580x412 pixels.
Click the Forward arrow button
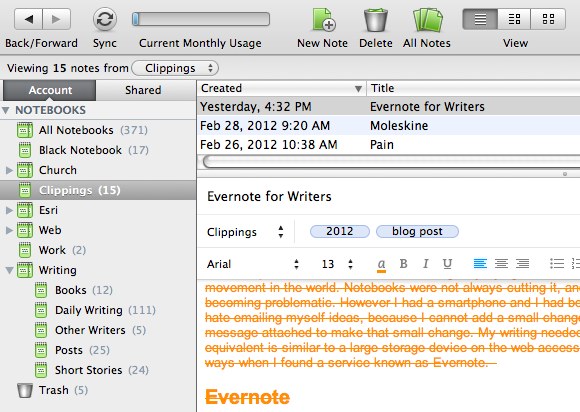[x=57, y=19]
